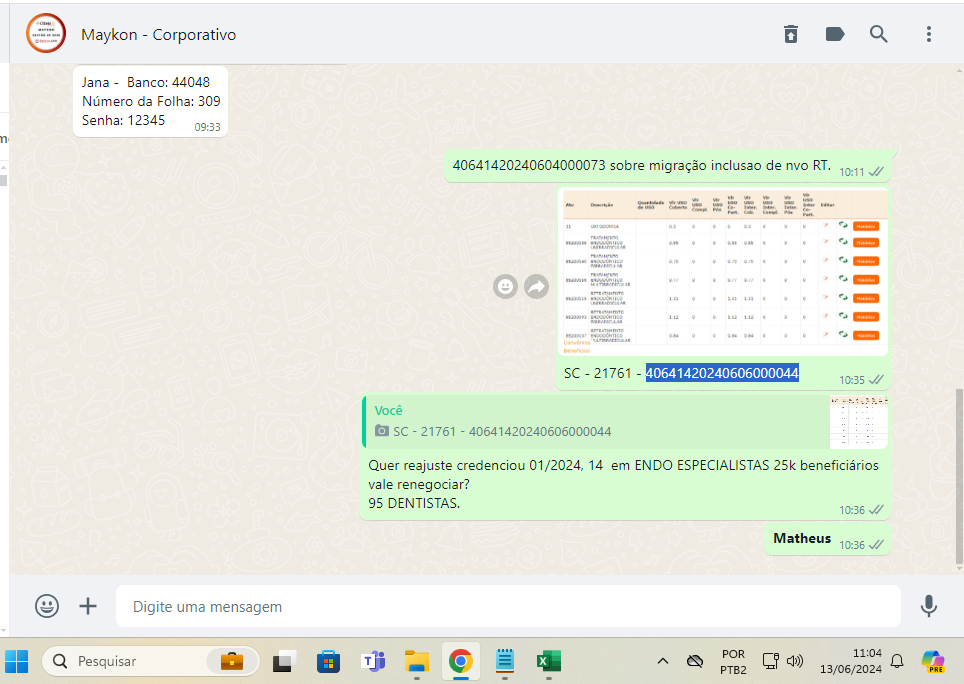Click the chat vertical scrollbar
Screen dimensions: 964x684
pyautogui.click(x=959, y=476)
